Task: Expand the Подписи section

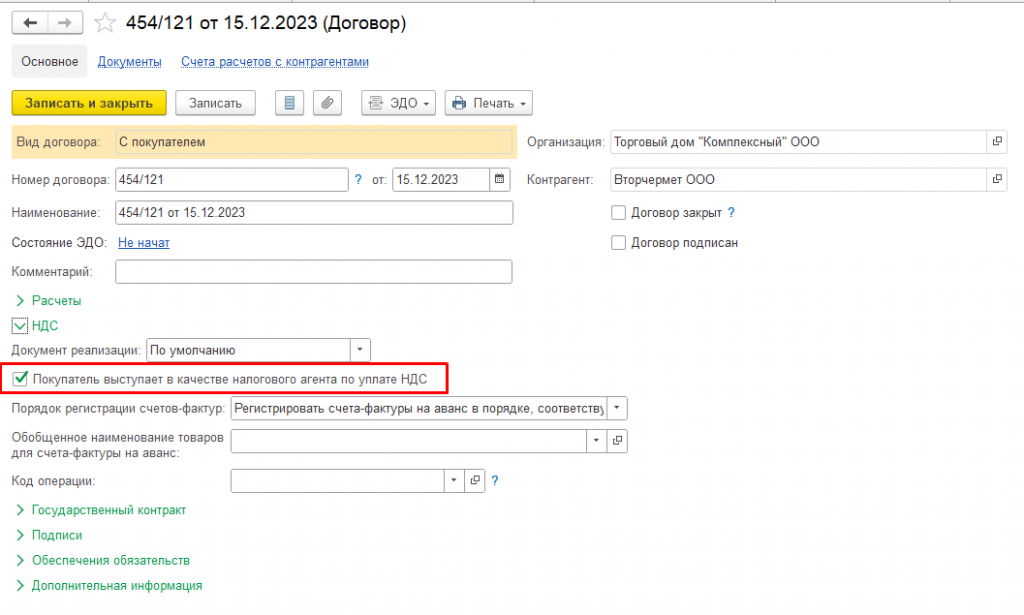Action: (x=49, y=535)
